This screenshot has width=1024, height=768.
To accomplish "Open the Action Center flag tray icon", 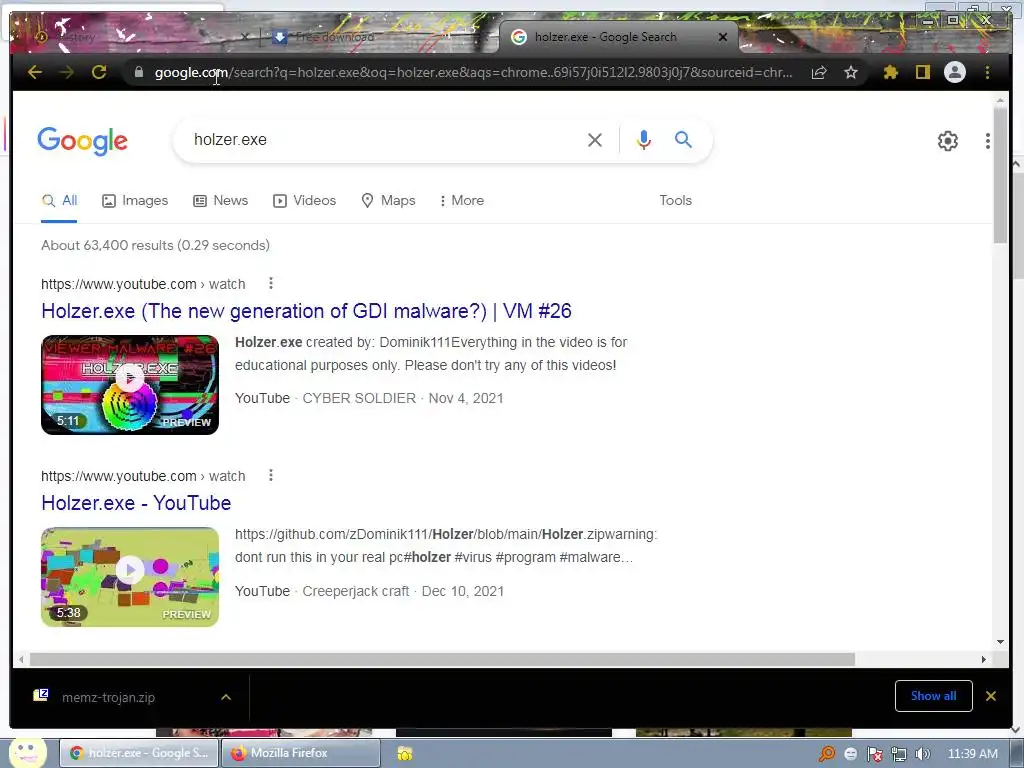I will pyautogui.click(x=874, y=754).
